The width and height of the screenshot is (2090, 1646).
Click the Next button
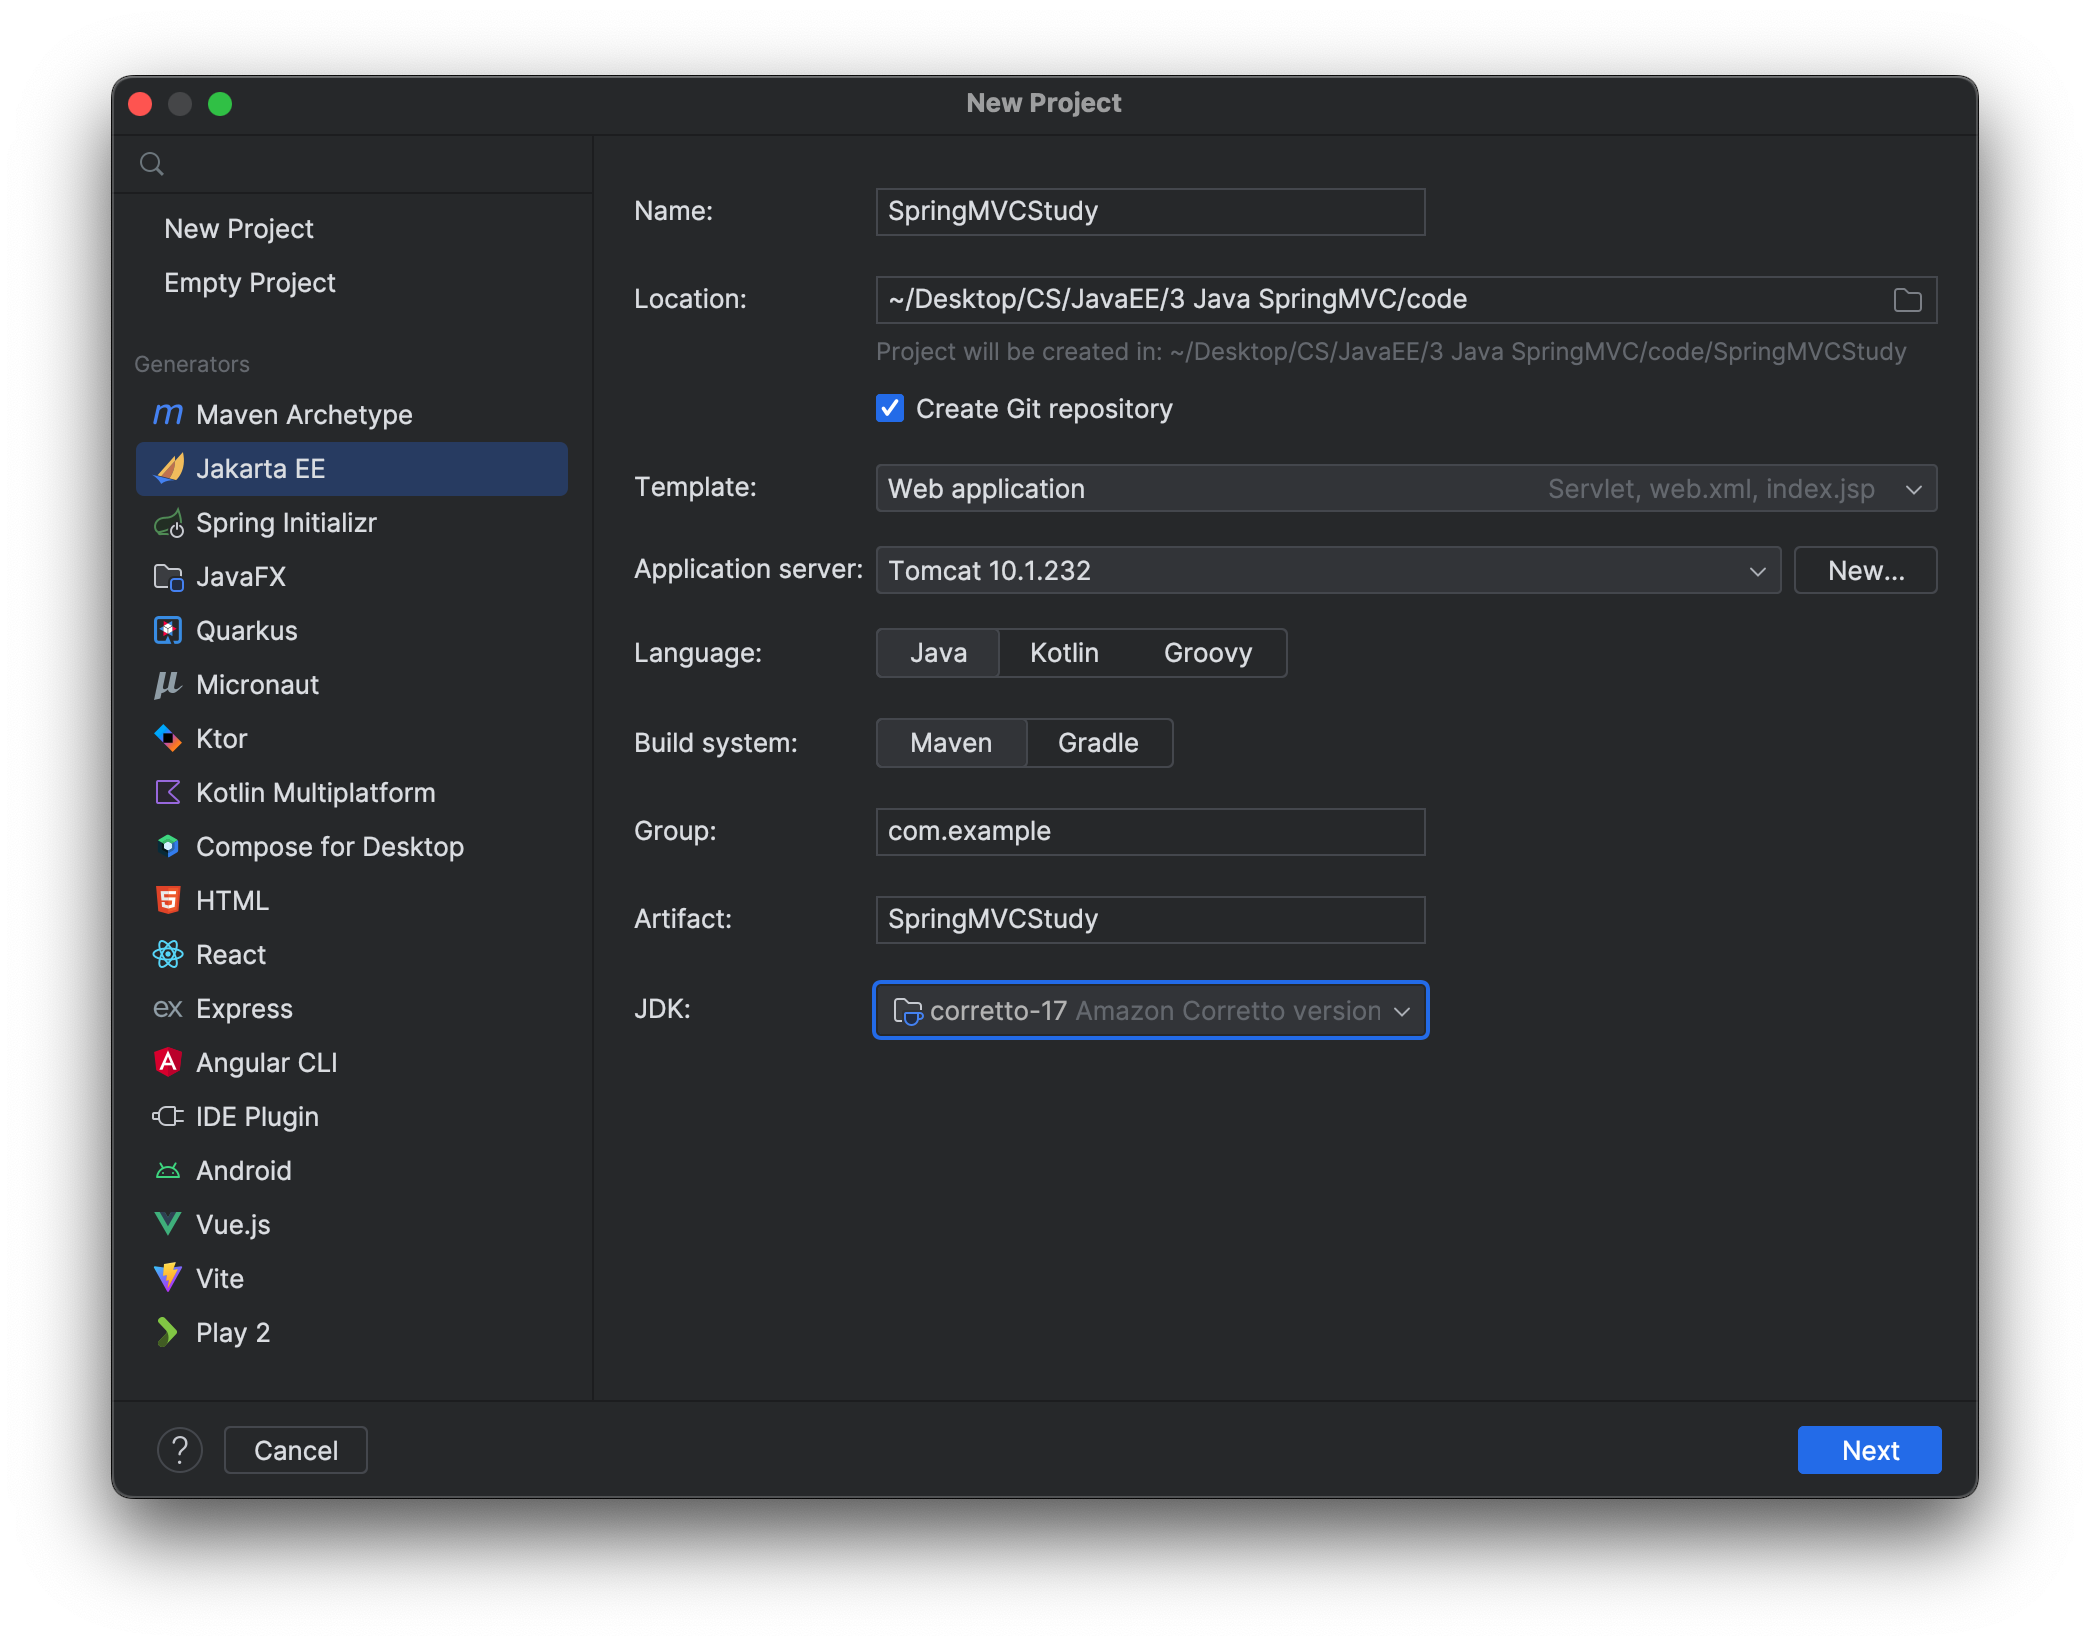tap(1868, 1450)
